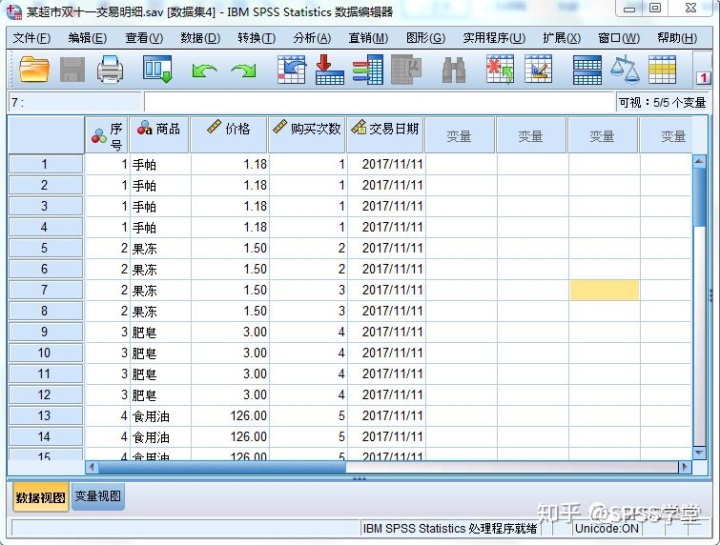This screenshot has height=545, width=720.
Task: Open the 帮助(H) menu
Action: (x=677, y=38)
